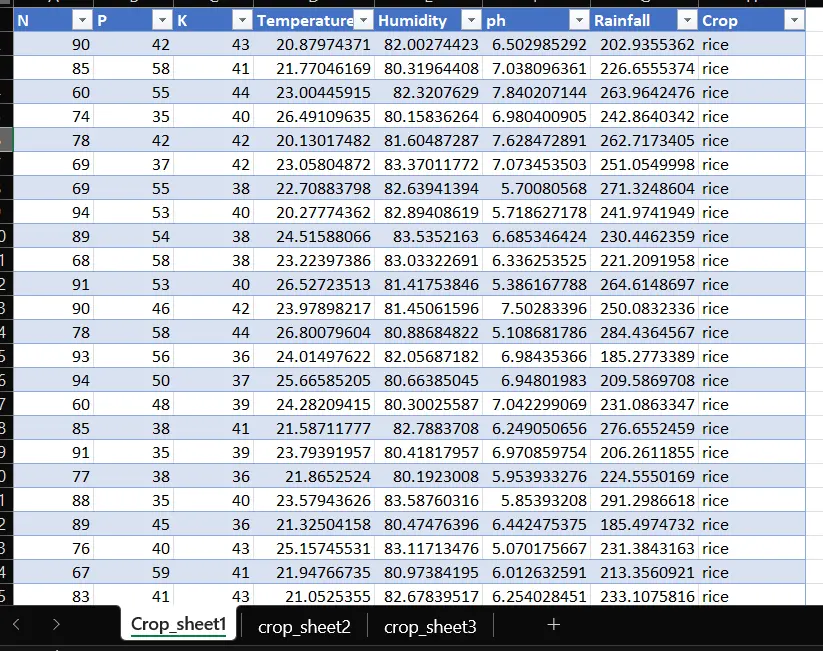The width and height of the screenshot is (823, 651).
Task: Open the Crop column filter dropdown
Action: [794, 20]
